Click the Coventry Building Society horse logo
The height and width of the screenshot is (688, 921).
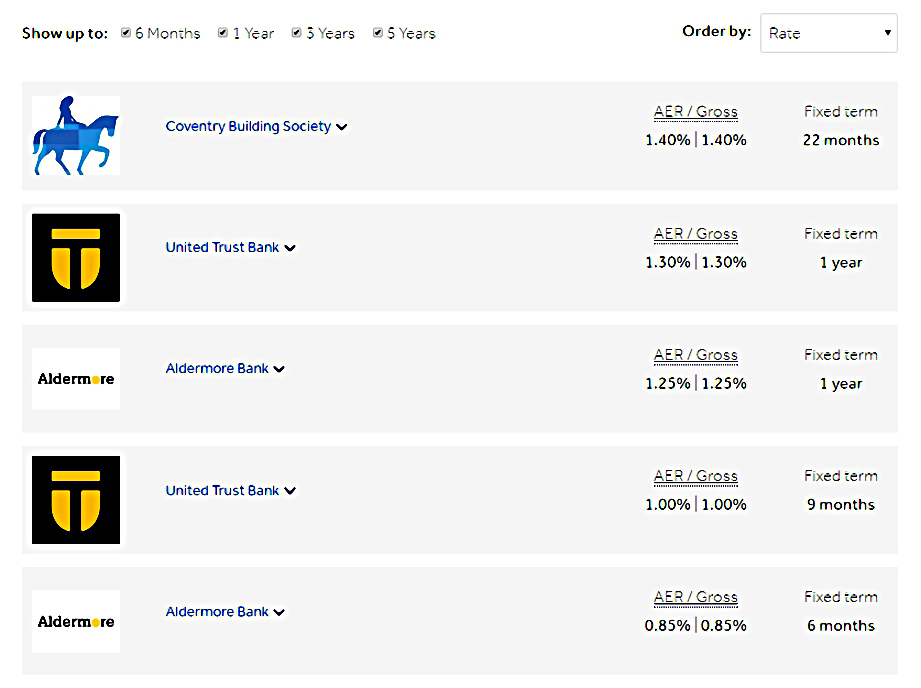point(76,136)
